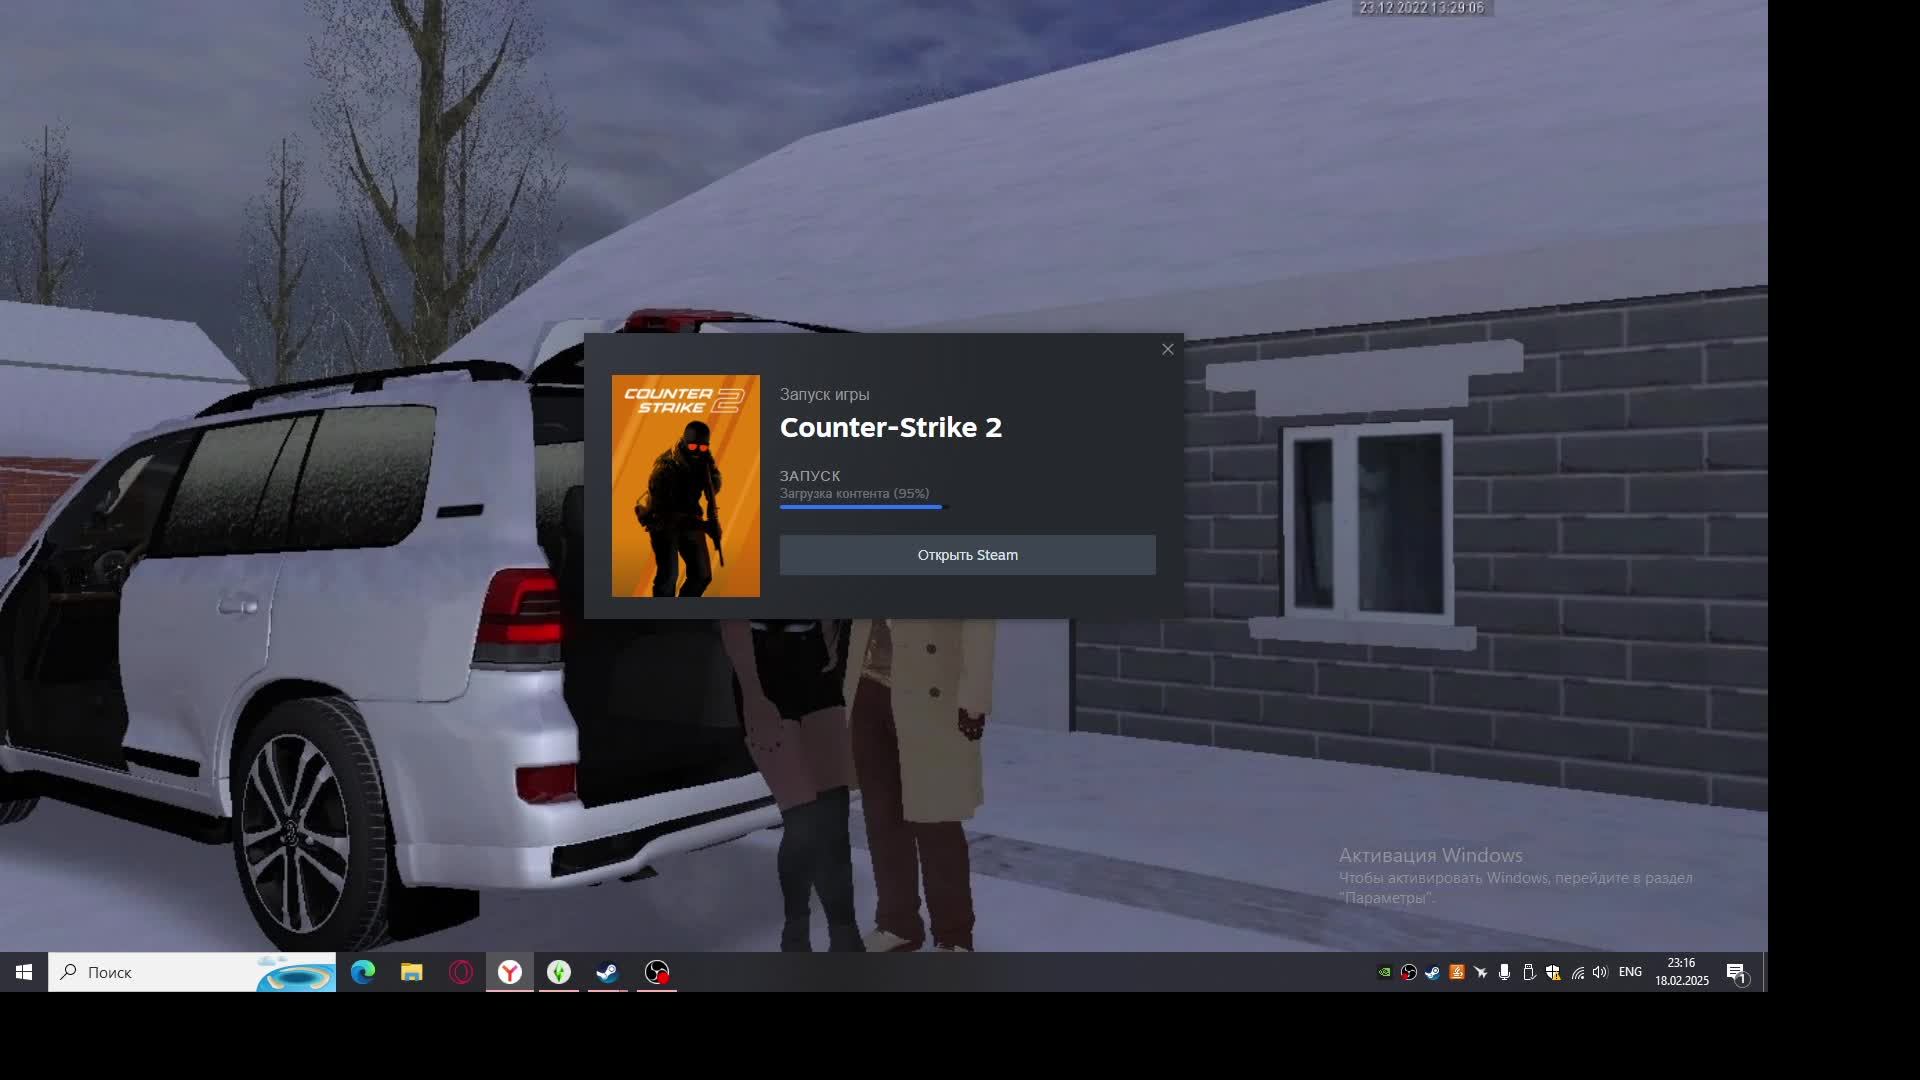Open Opera browser from the taskbar

(461, 972)
